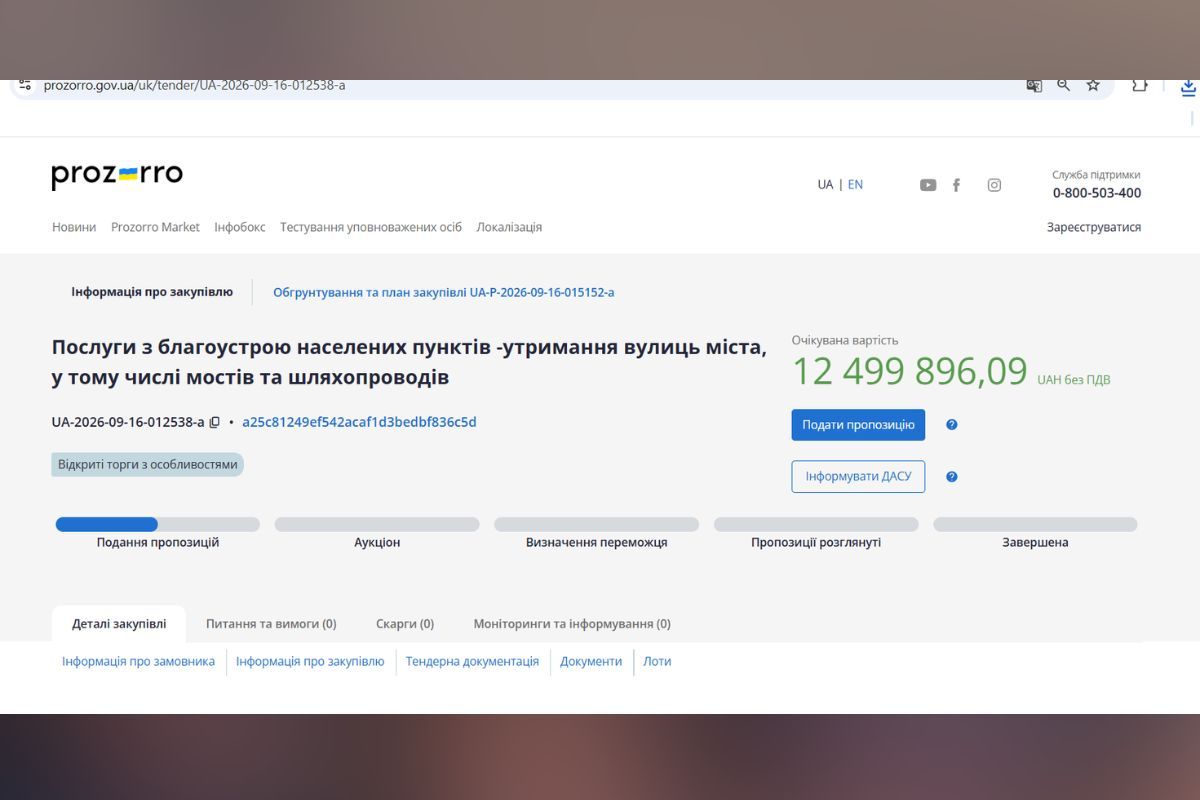1200x800 pixels.
Task: Open the Prozorro Instagram icon
Action: click(x=994, y=185)
